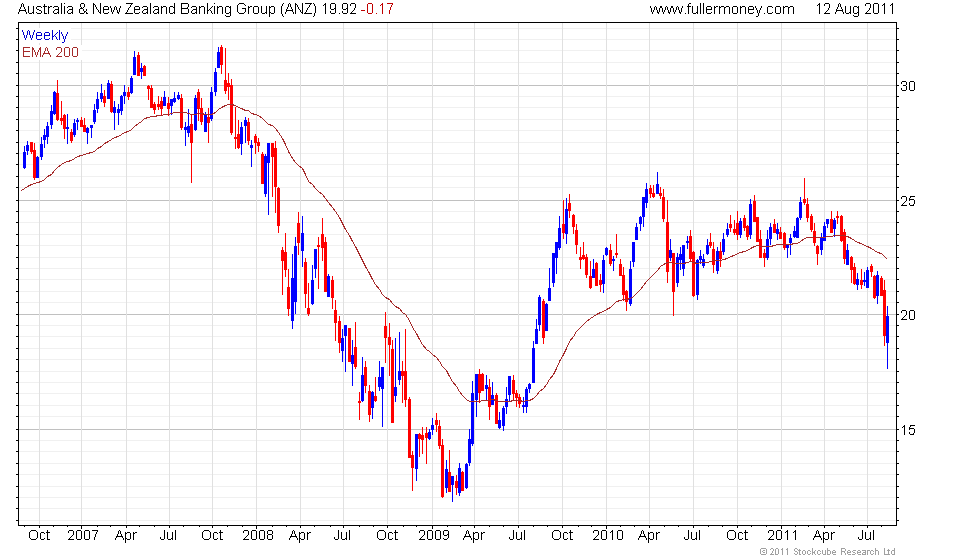
Task: Click the '2010' year label on time axis
Action: [x=608, y=536]
